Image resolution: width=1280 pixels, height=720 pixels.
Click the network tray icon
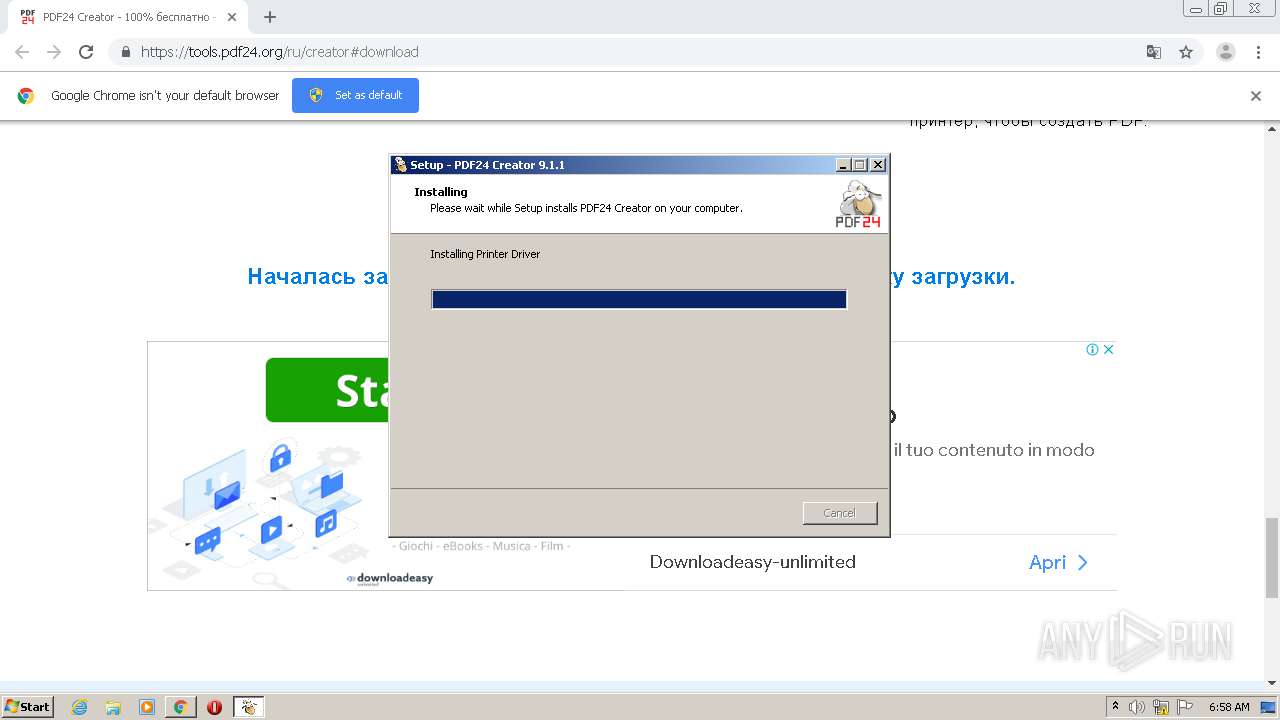coord(1161,707)
